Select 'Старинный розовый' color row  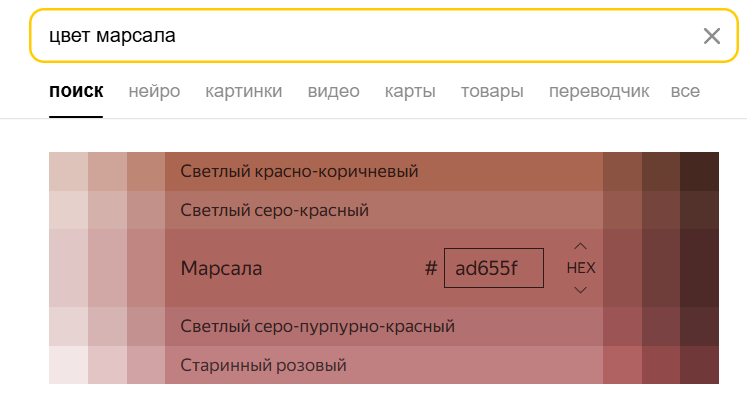click(x=383, y=365)
